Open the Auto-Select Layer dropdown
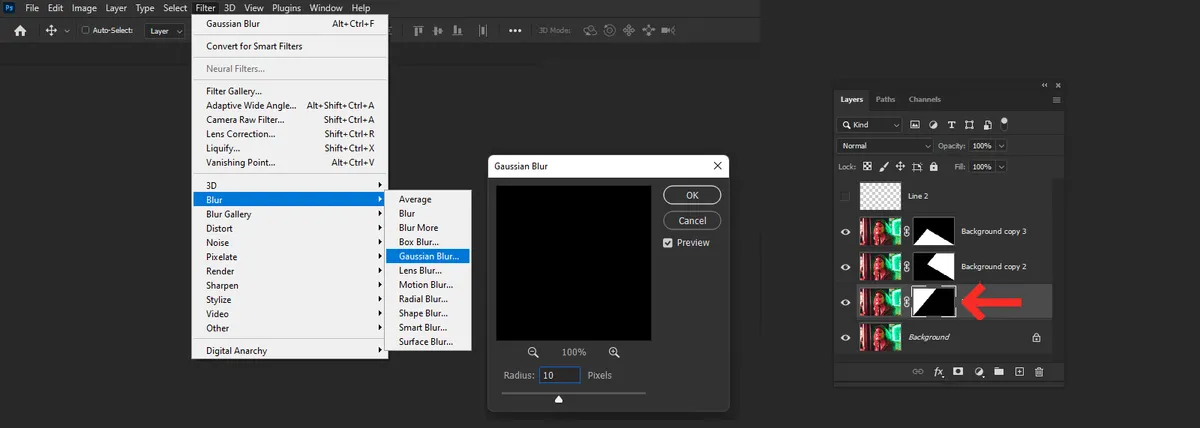The height and width of the screenshot is (428, 1200). coord(165,31)
